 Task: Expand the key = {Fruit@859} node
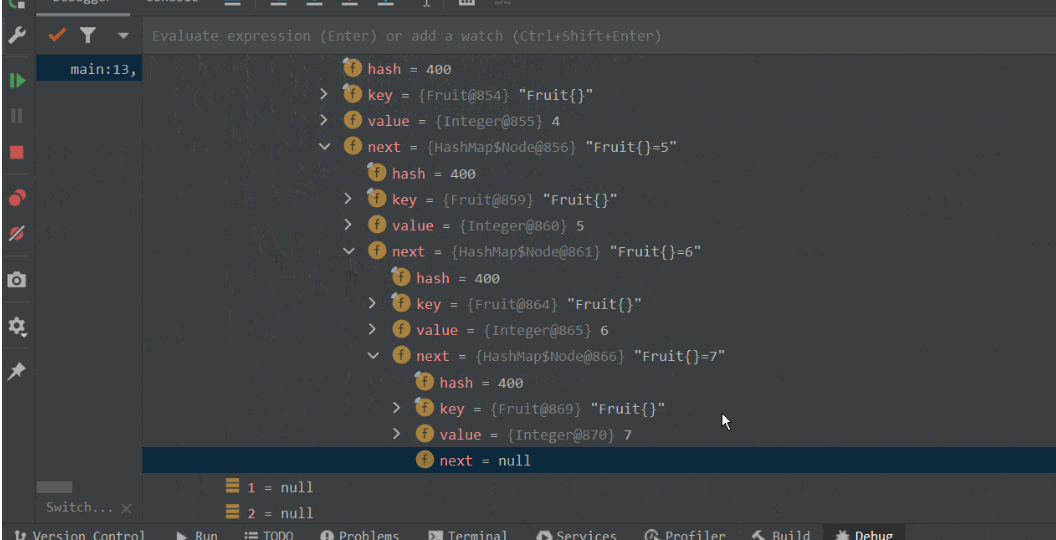pos(348,199)
